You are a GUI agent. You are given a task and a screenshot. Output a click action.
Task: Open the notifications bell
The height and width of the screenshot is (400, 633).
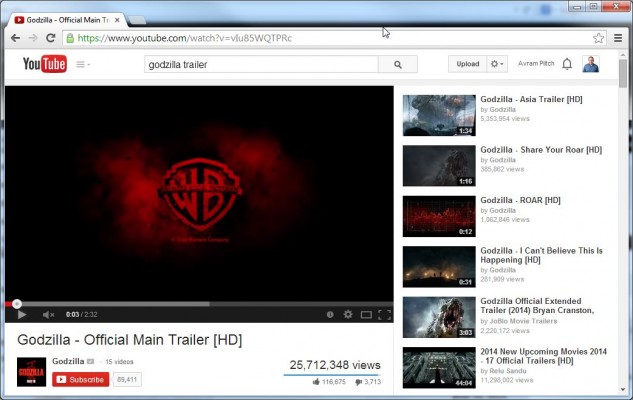567,64
